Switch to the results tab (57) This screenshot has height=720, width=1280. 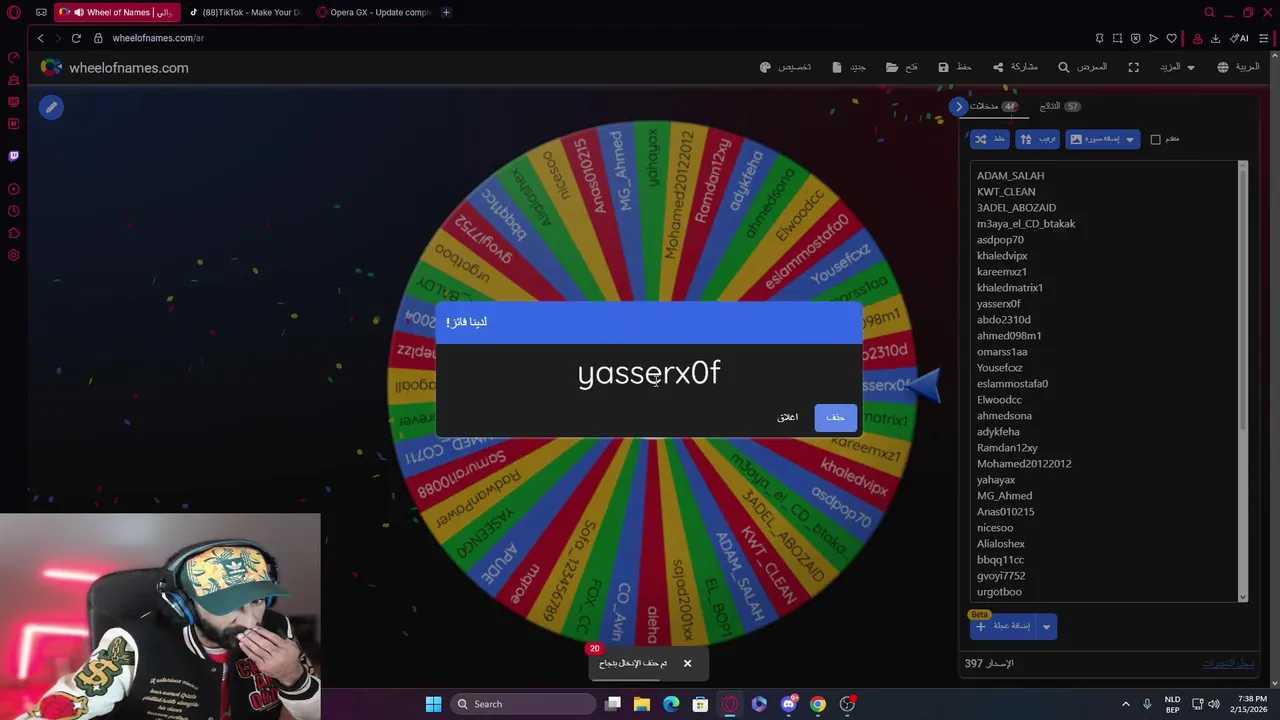coord(1060,106)
